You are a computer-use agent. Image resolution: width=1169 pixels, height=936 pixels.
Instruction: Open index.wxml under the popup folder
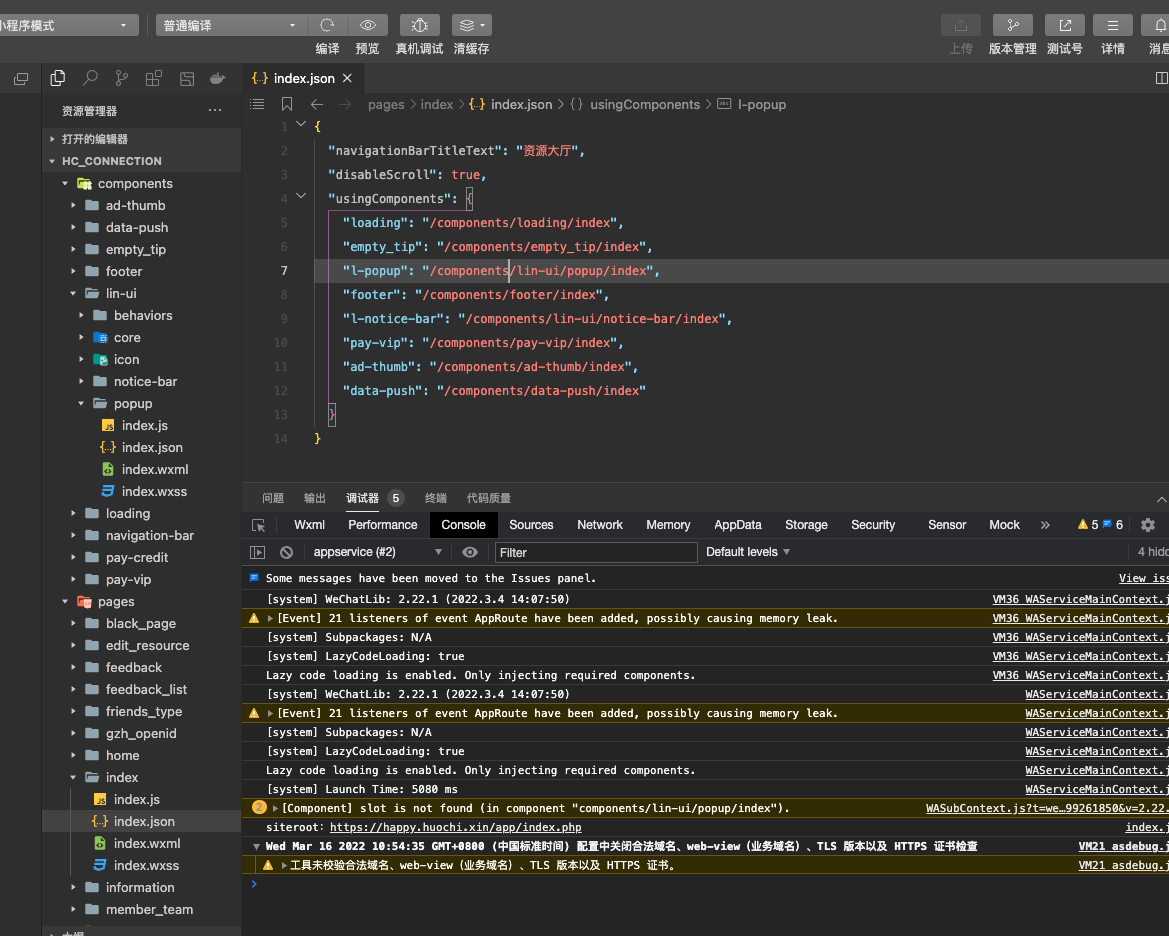pos(155,470)
